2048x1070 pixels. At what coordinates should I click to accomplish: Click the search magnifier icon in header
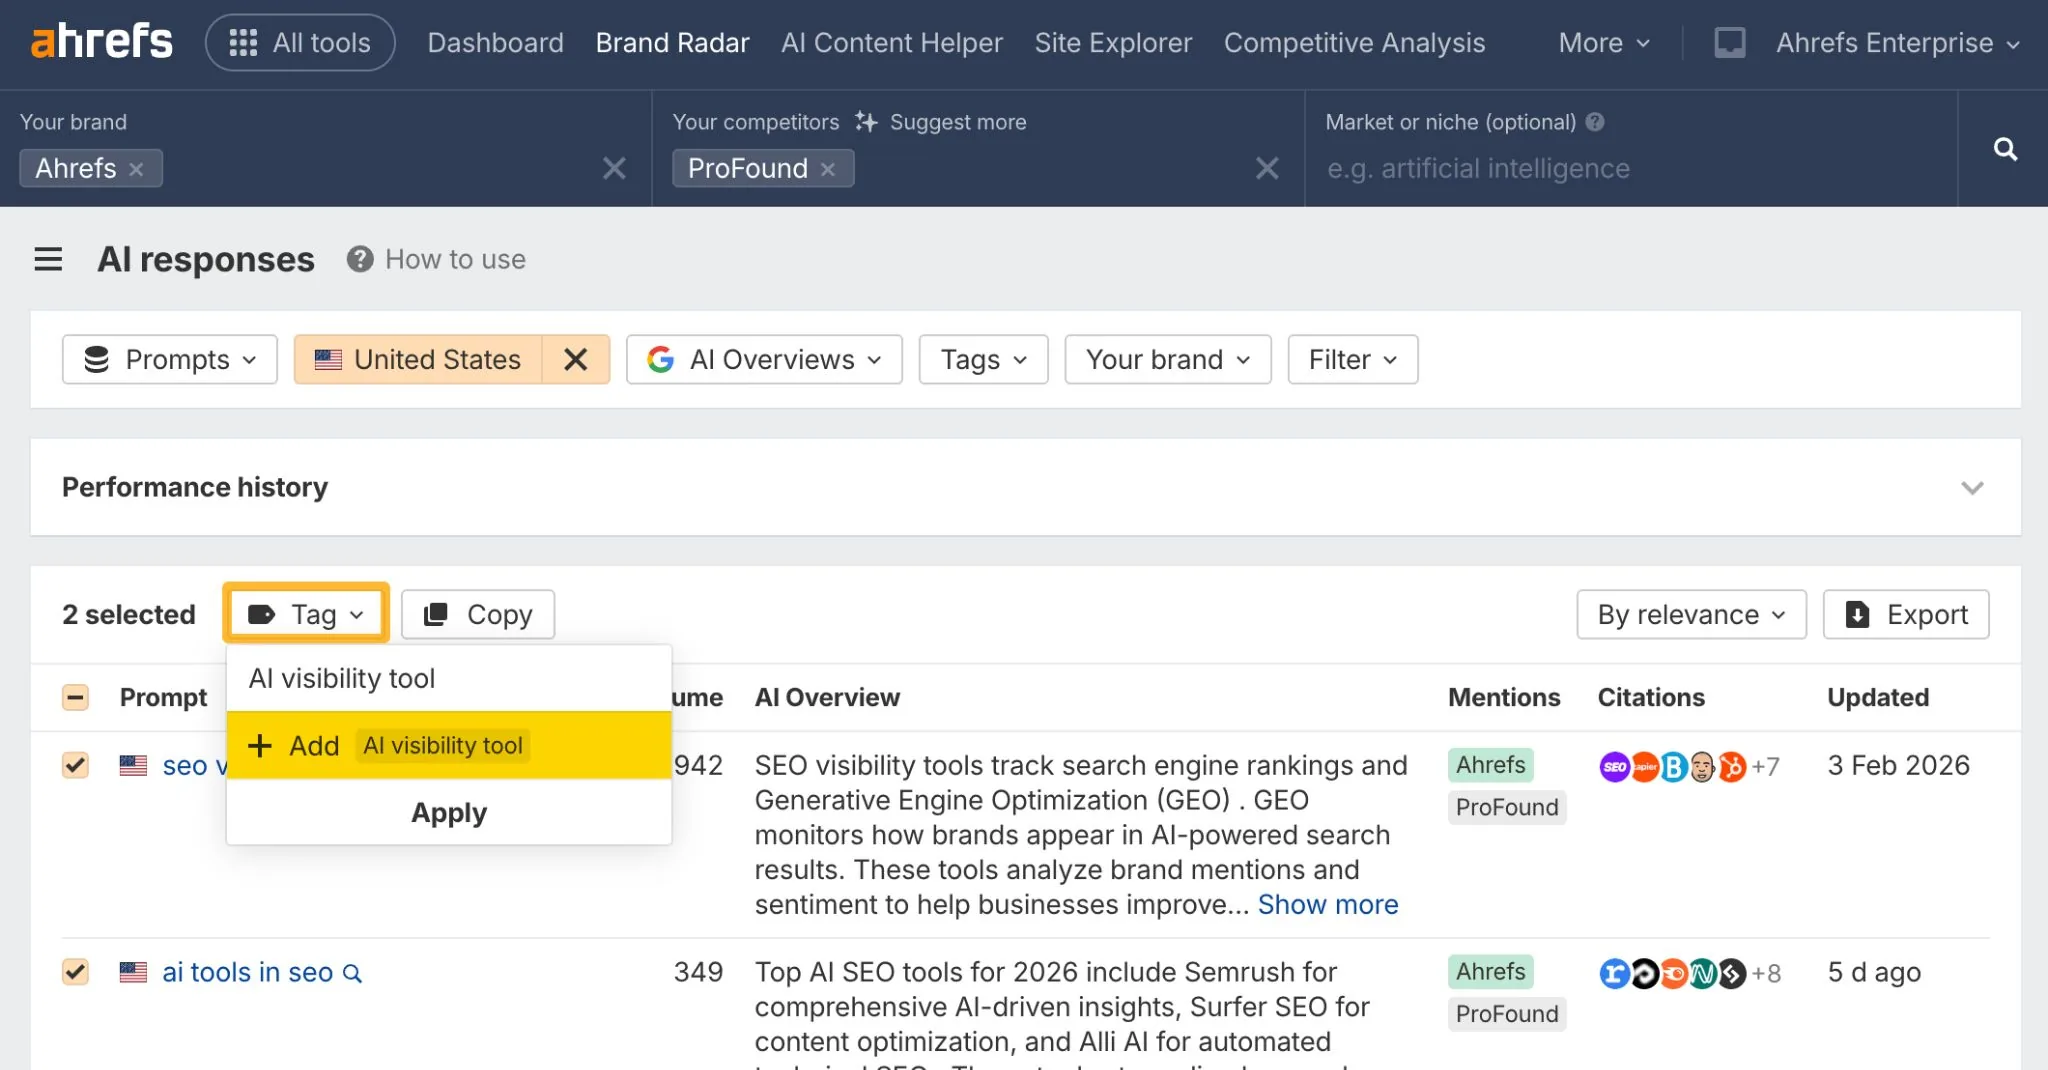(2005, 149)
